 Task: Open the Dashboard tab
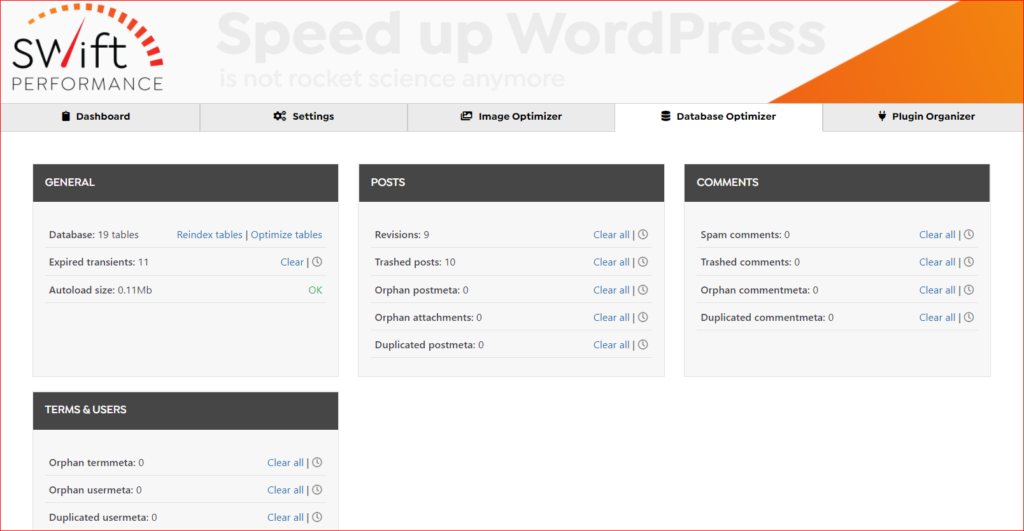(x=100, y=117)
